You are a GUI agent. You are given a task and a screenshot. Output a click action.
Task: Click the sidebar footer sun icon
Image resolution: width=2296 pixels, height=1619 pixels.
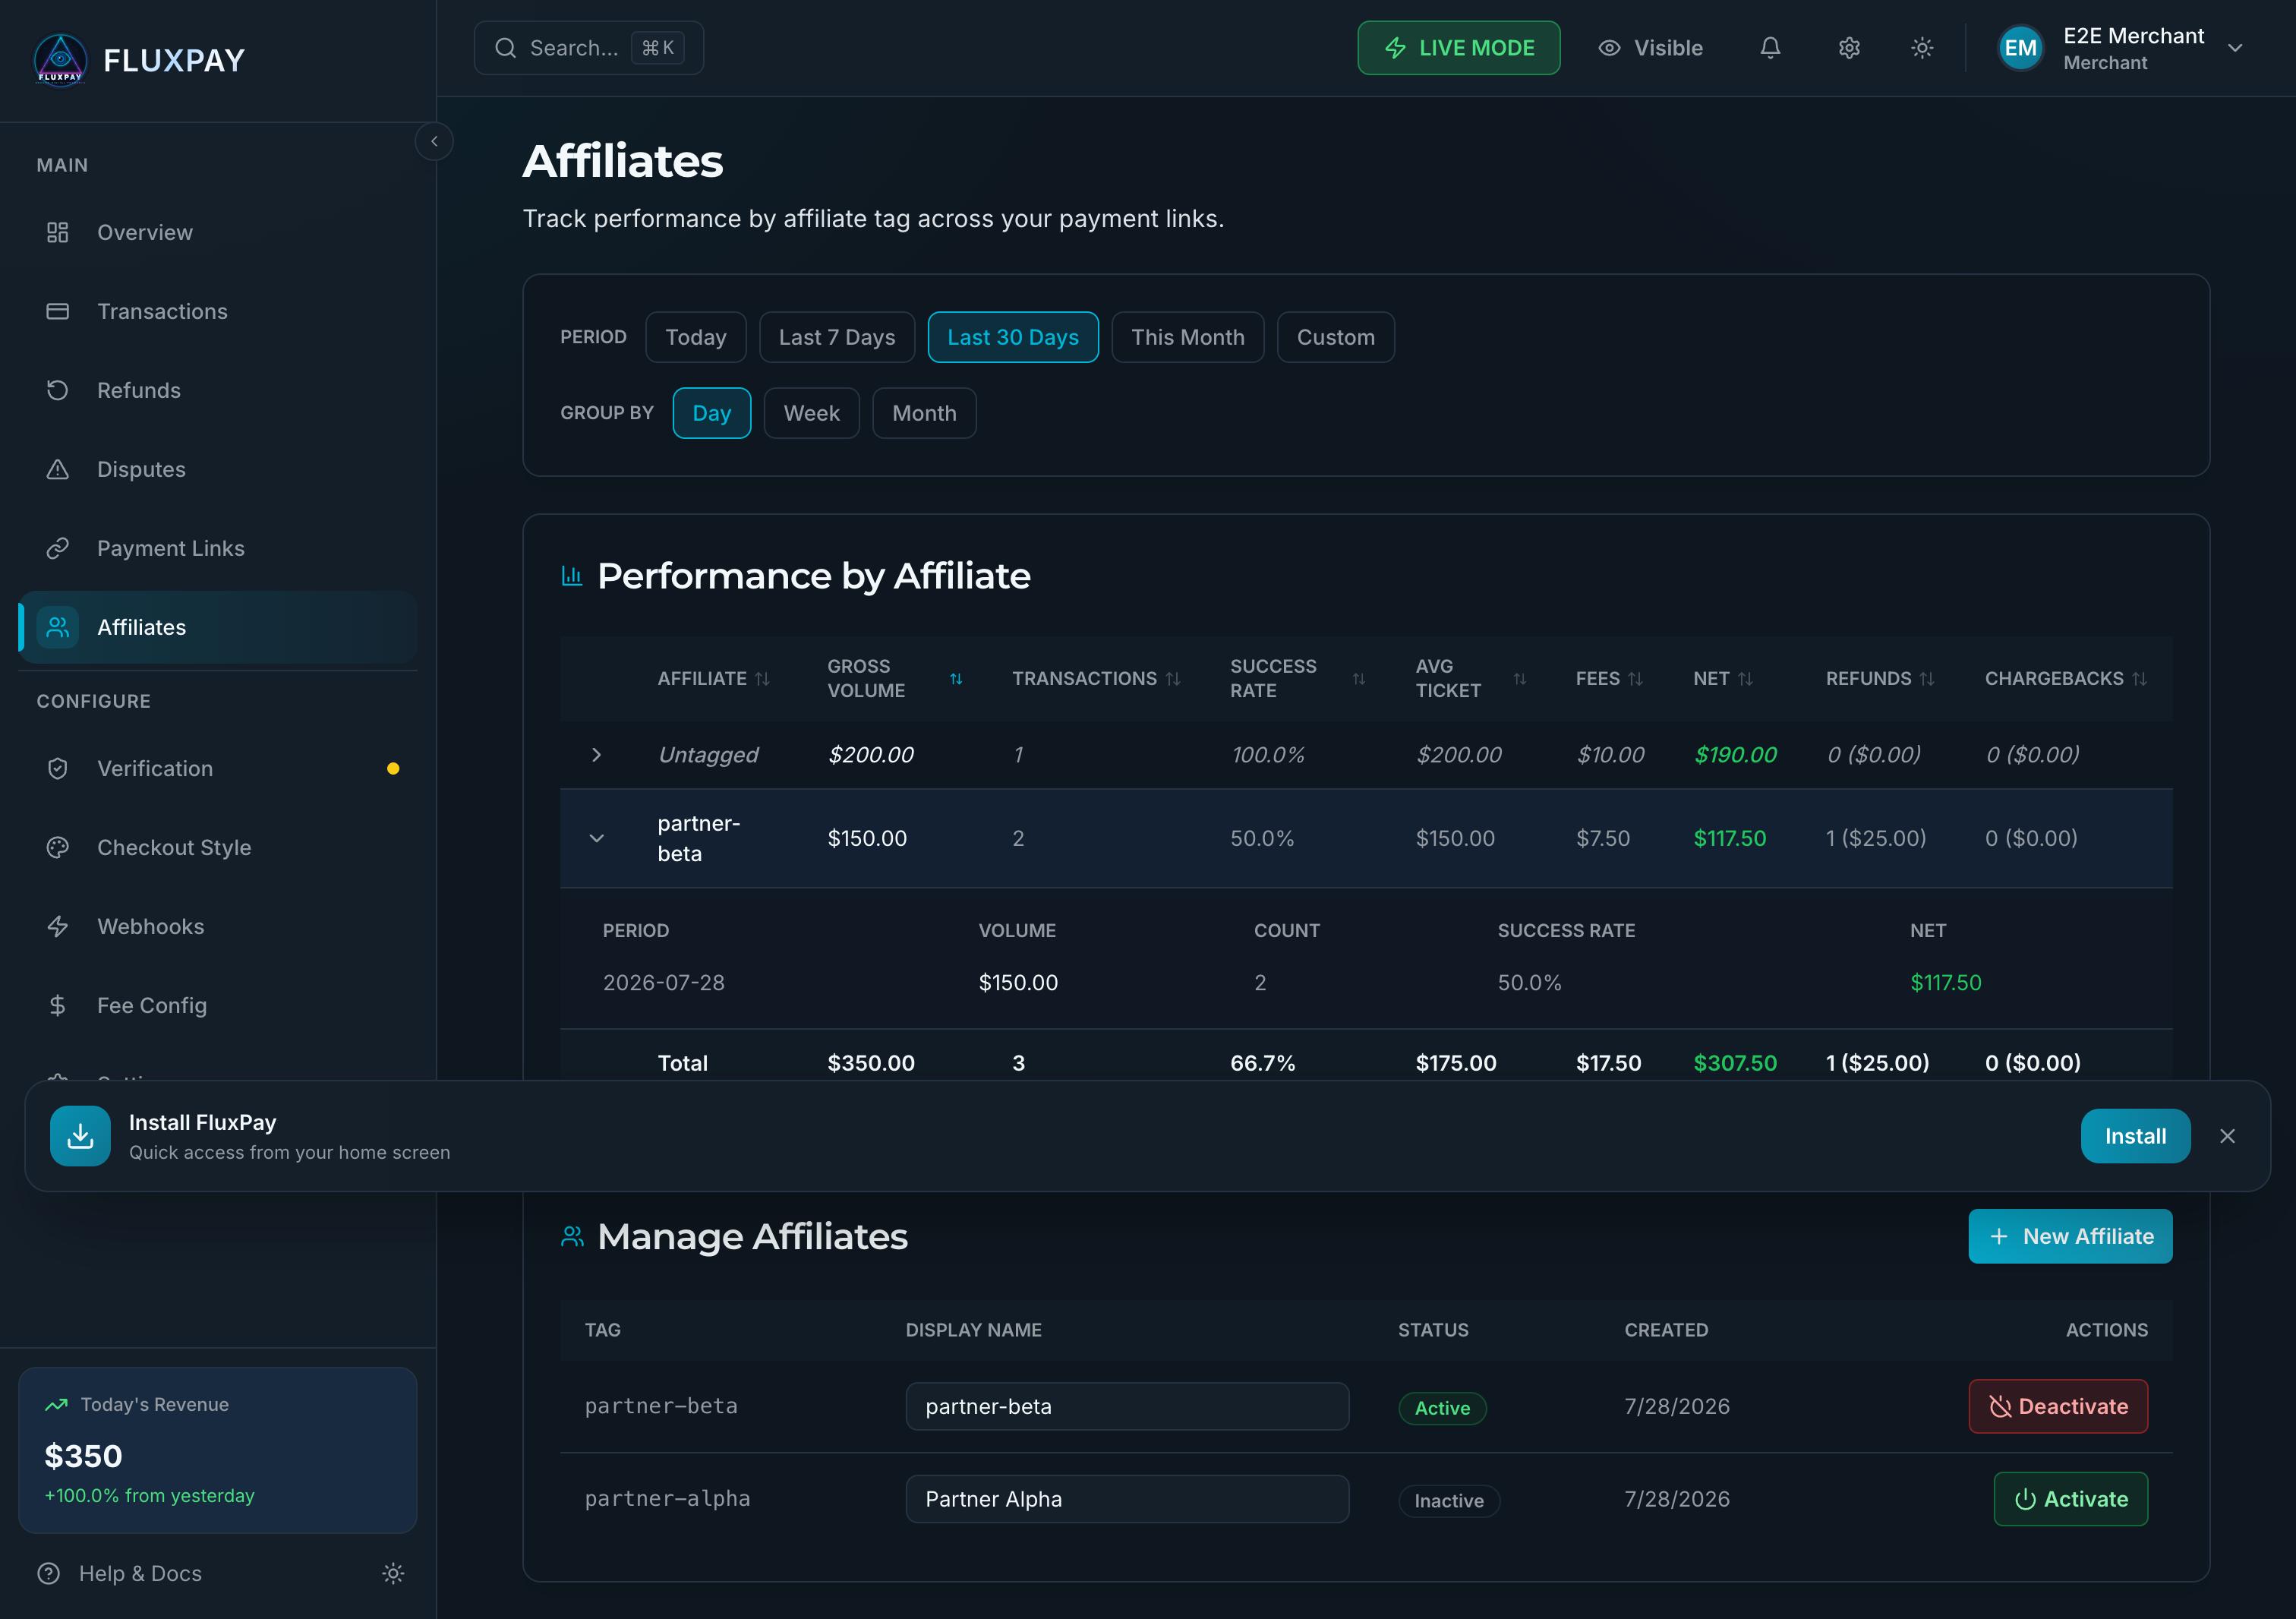click(393, 1573)
